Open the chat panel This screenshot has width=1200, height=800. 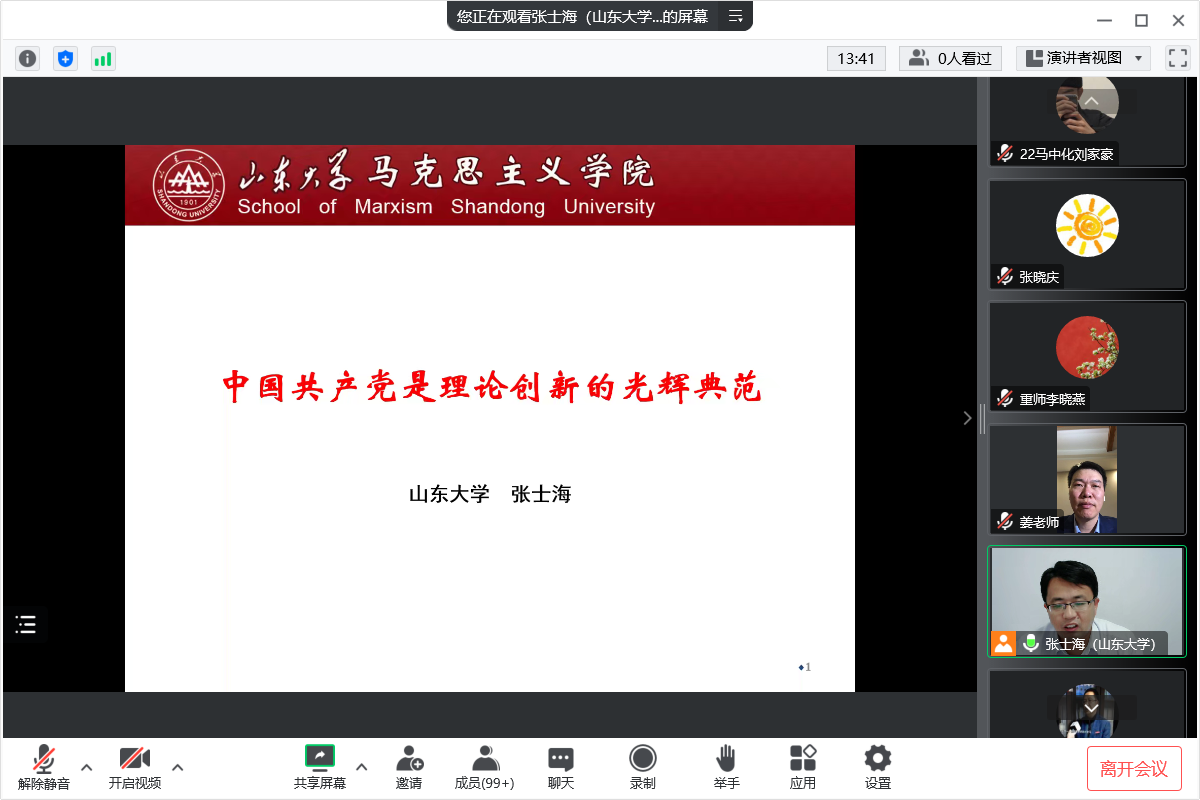(x=561, y=767)
